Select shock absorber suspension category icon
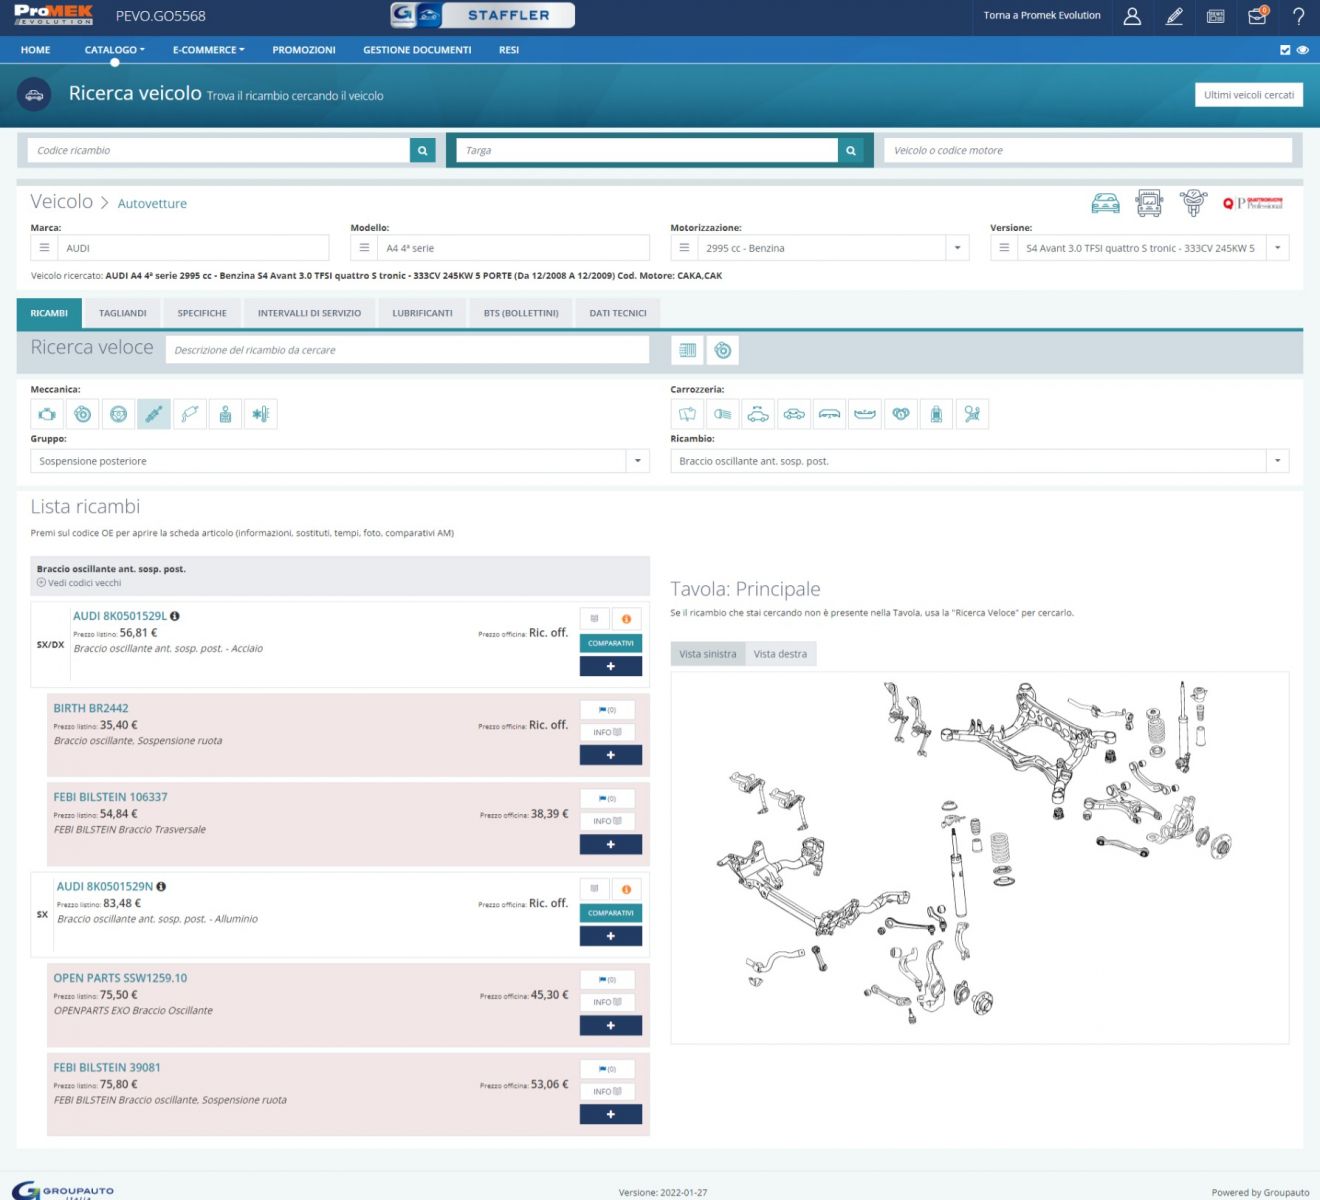The image size is (1320, 1200). pos(154,414)
